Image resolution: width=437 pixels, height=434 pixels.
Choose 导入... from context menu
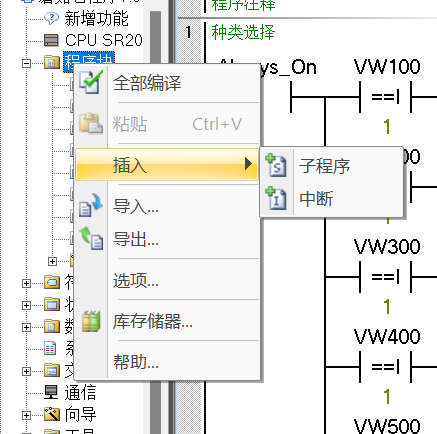coord(167,206)
